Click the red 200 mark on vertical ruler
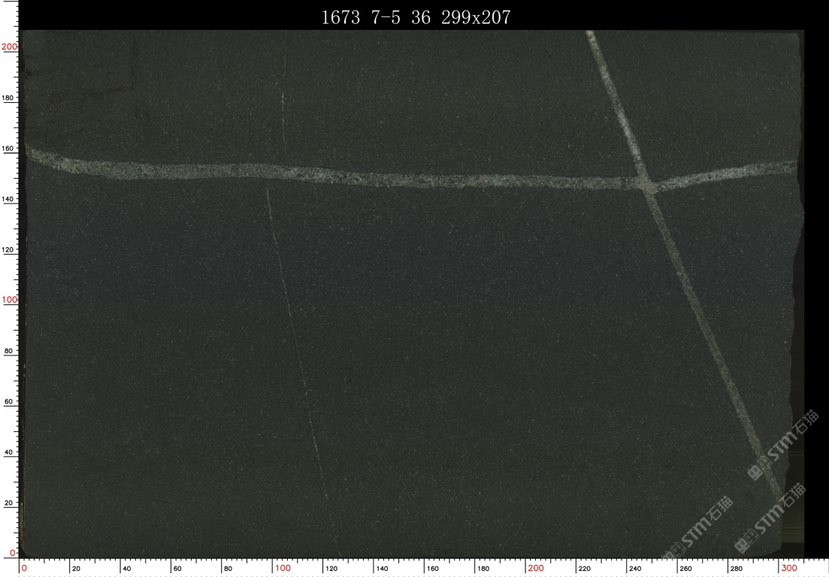The image size is (829, 577). coord(9,47)
